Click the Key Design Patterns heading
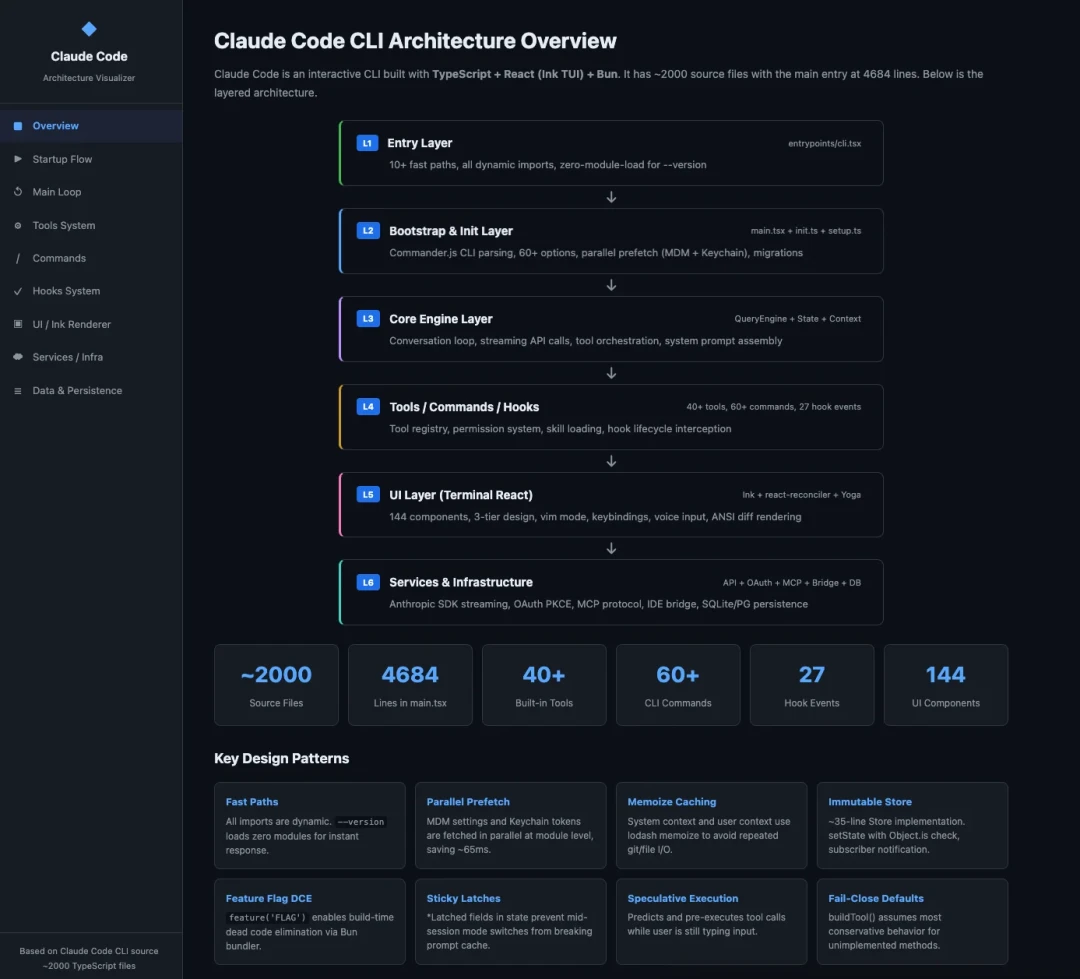The height and width of the screenshot is (979, 1080). 282,759
